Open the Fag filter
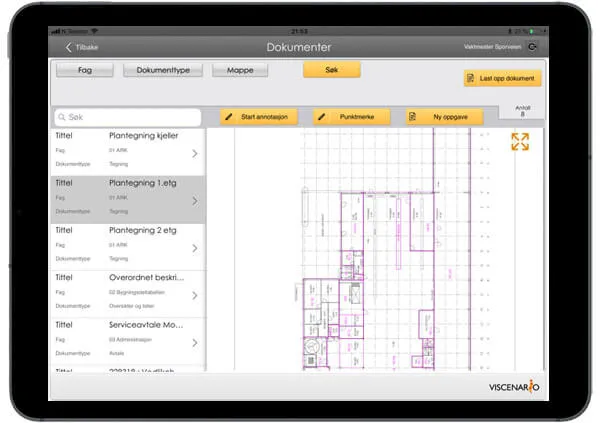 (85, 70)
